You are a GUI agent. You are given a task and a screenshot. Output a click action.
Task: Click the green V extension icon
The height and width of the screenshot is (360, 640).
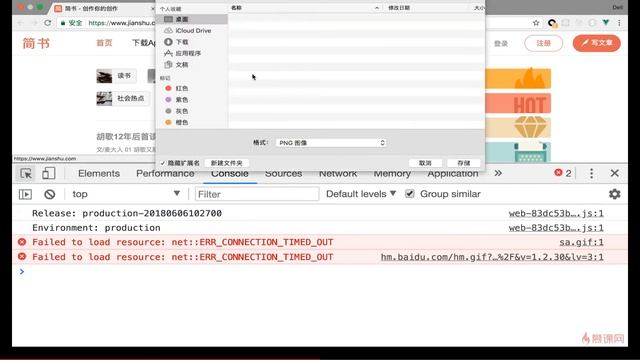point(606,23)
